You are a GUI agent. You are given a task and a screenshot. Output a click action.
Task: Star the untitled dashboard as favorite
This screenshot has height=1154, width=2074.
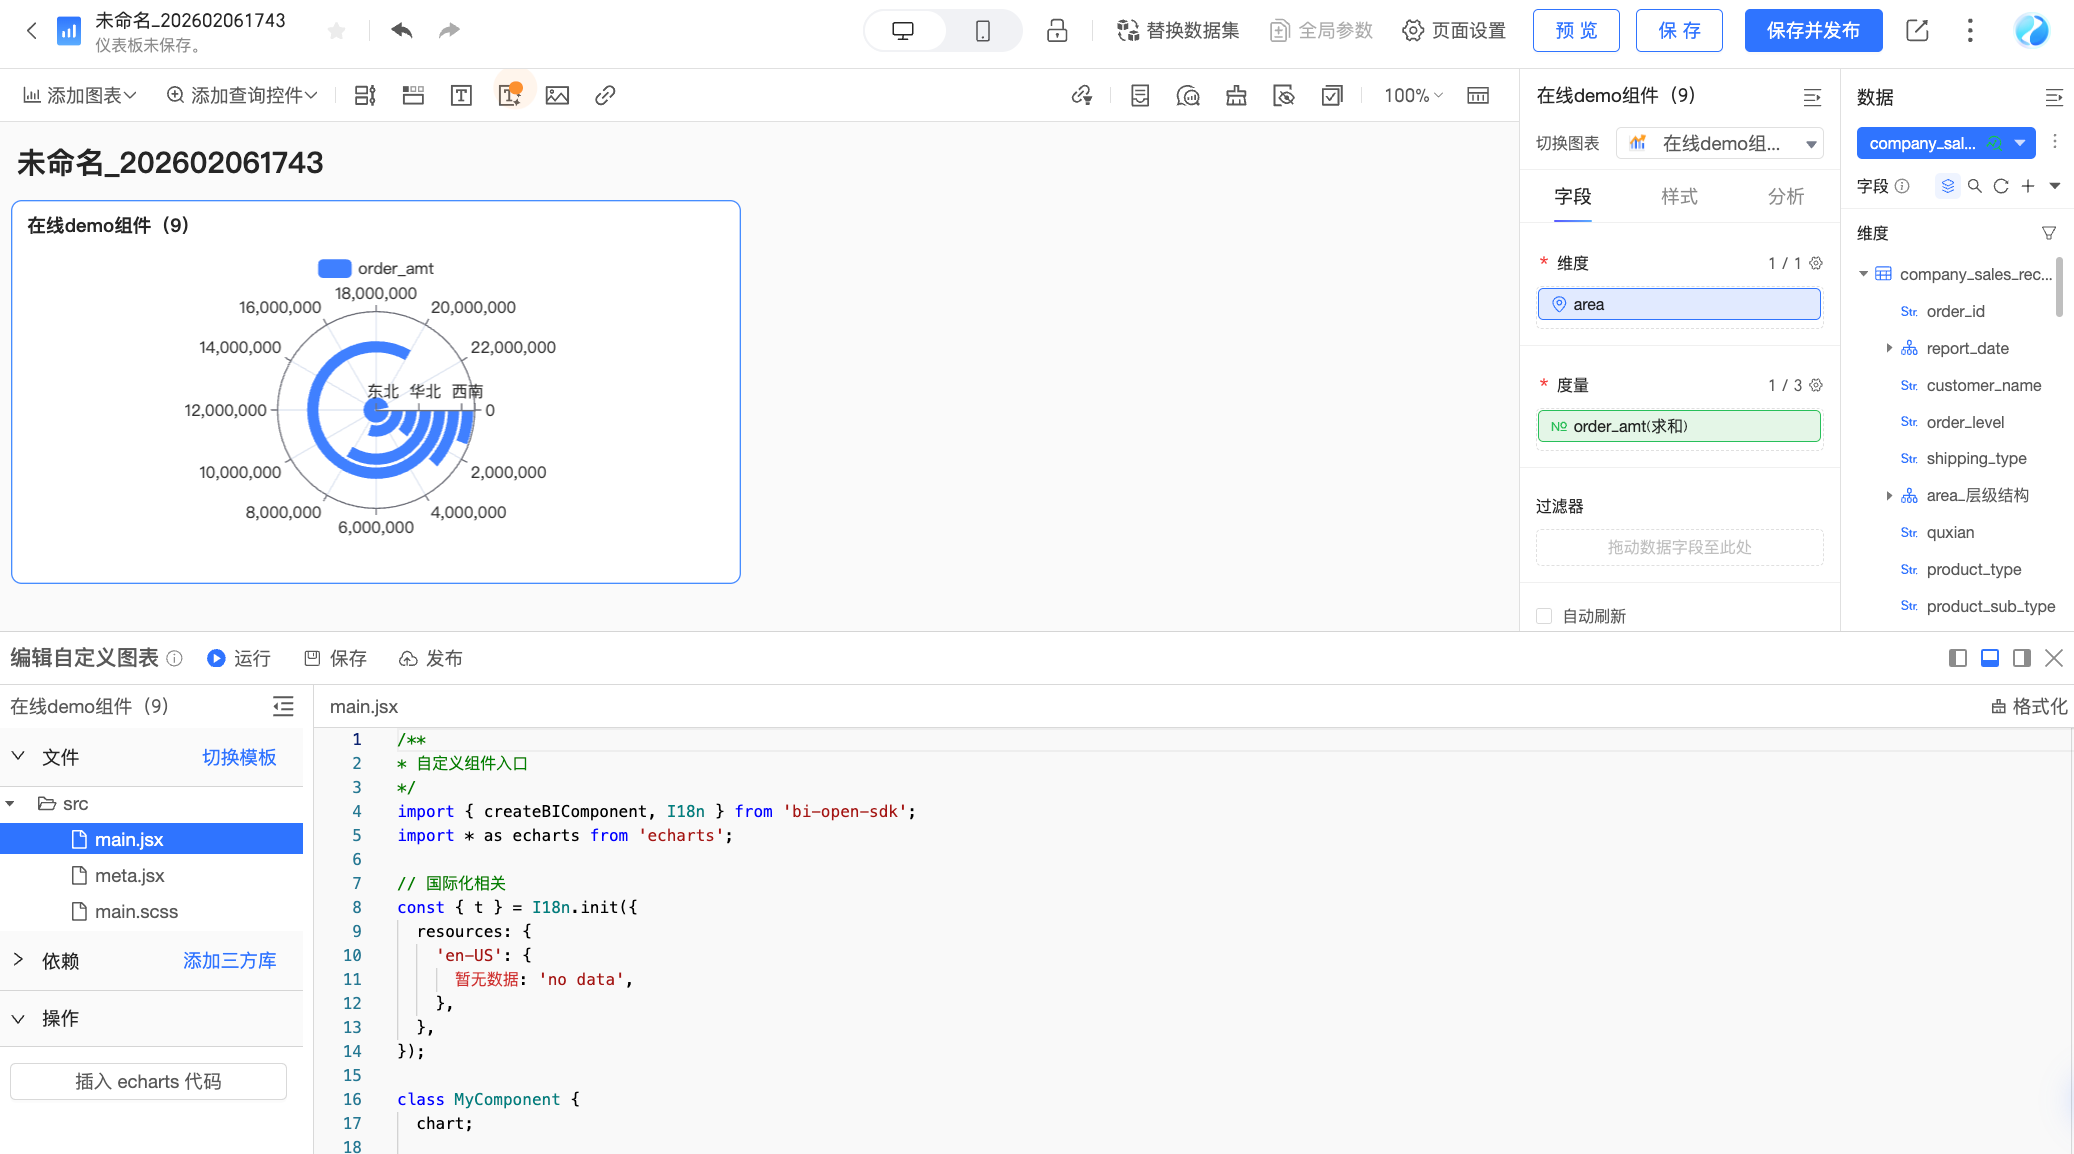point(337,31)
